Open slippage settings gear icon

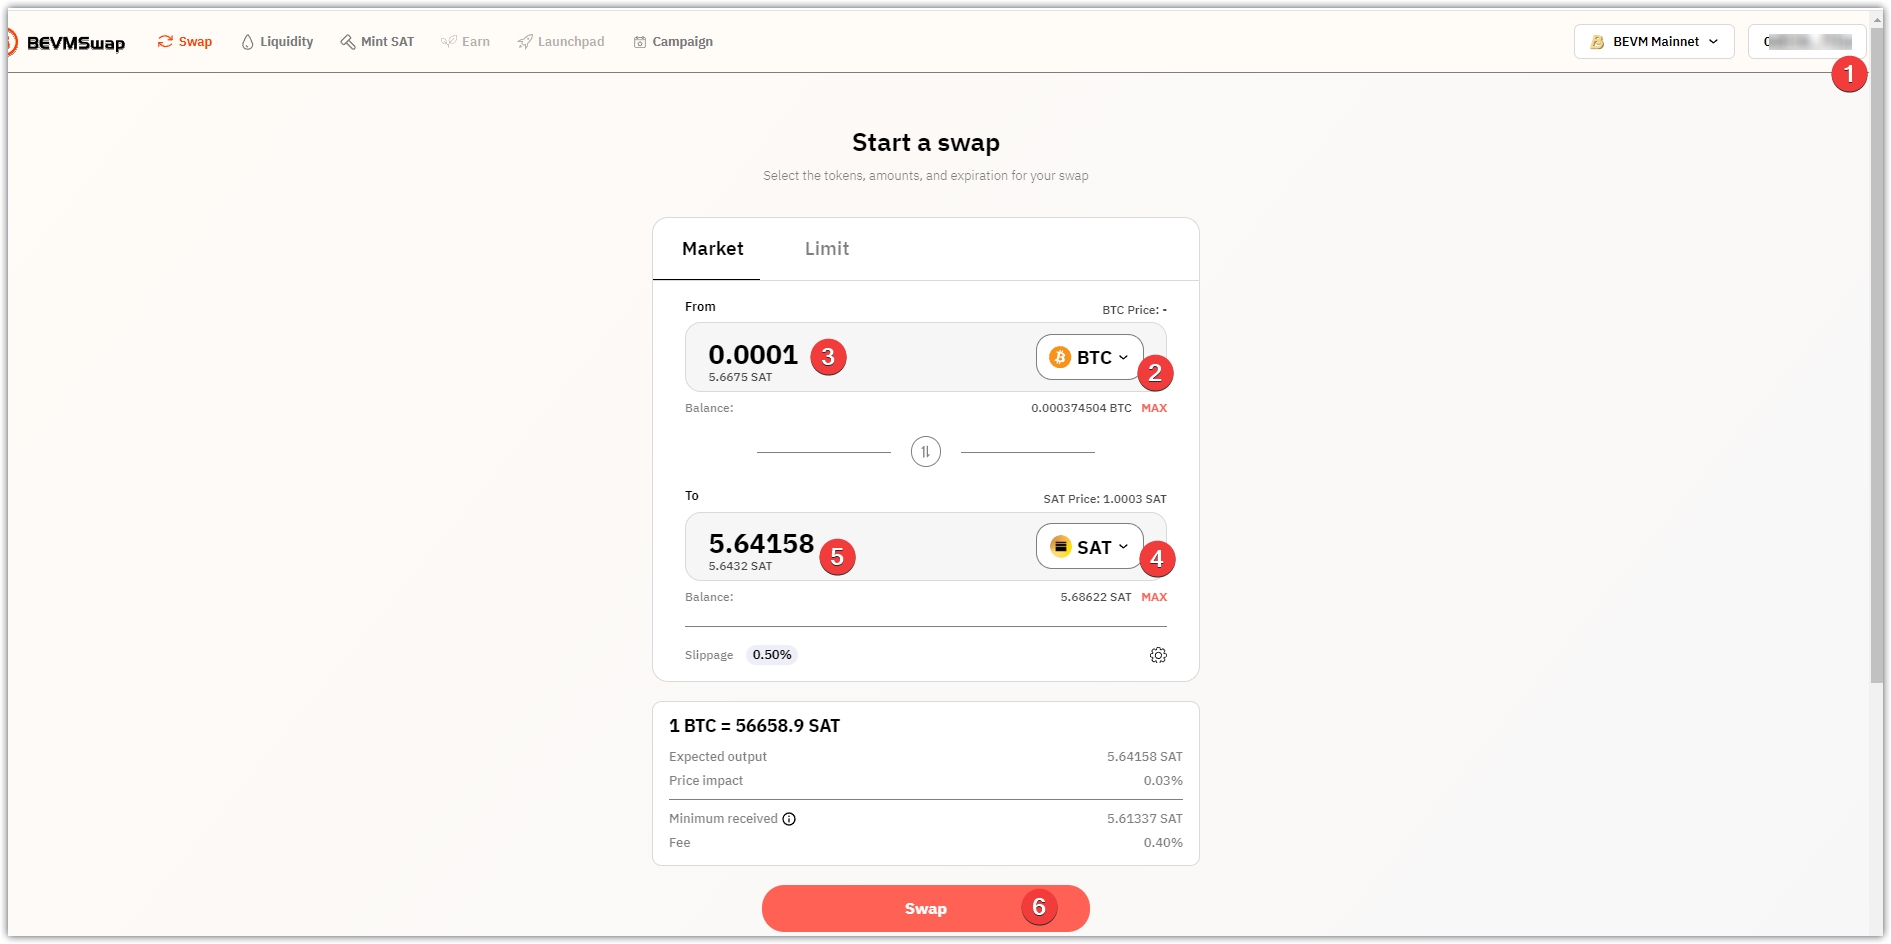click(x=1158, y=655)
